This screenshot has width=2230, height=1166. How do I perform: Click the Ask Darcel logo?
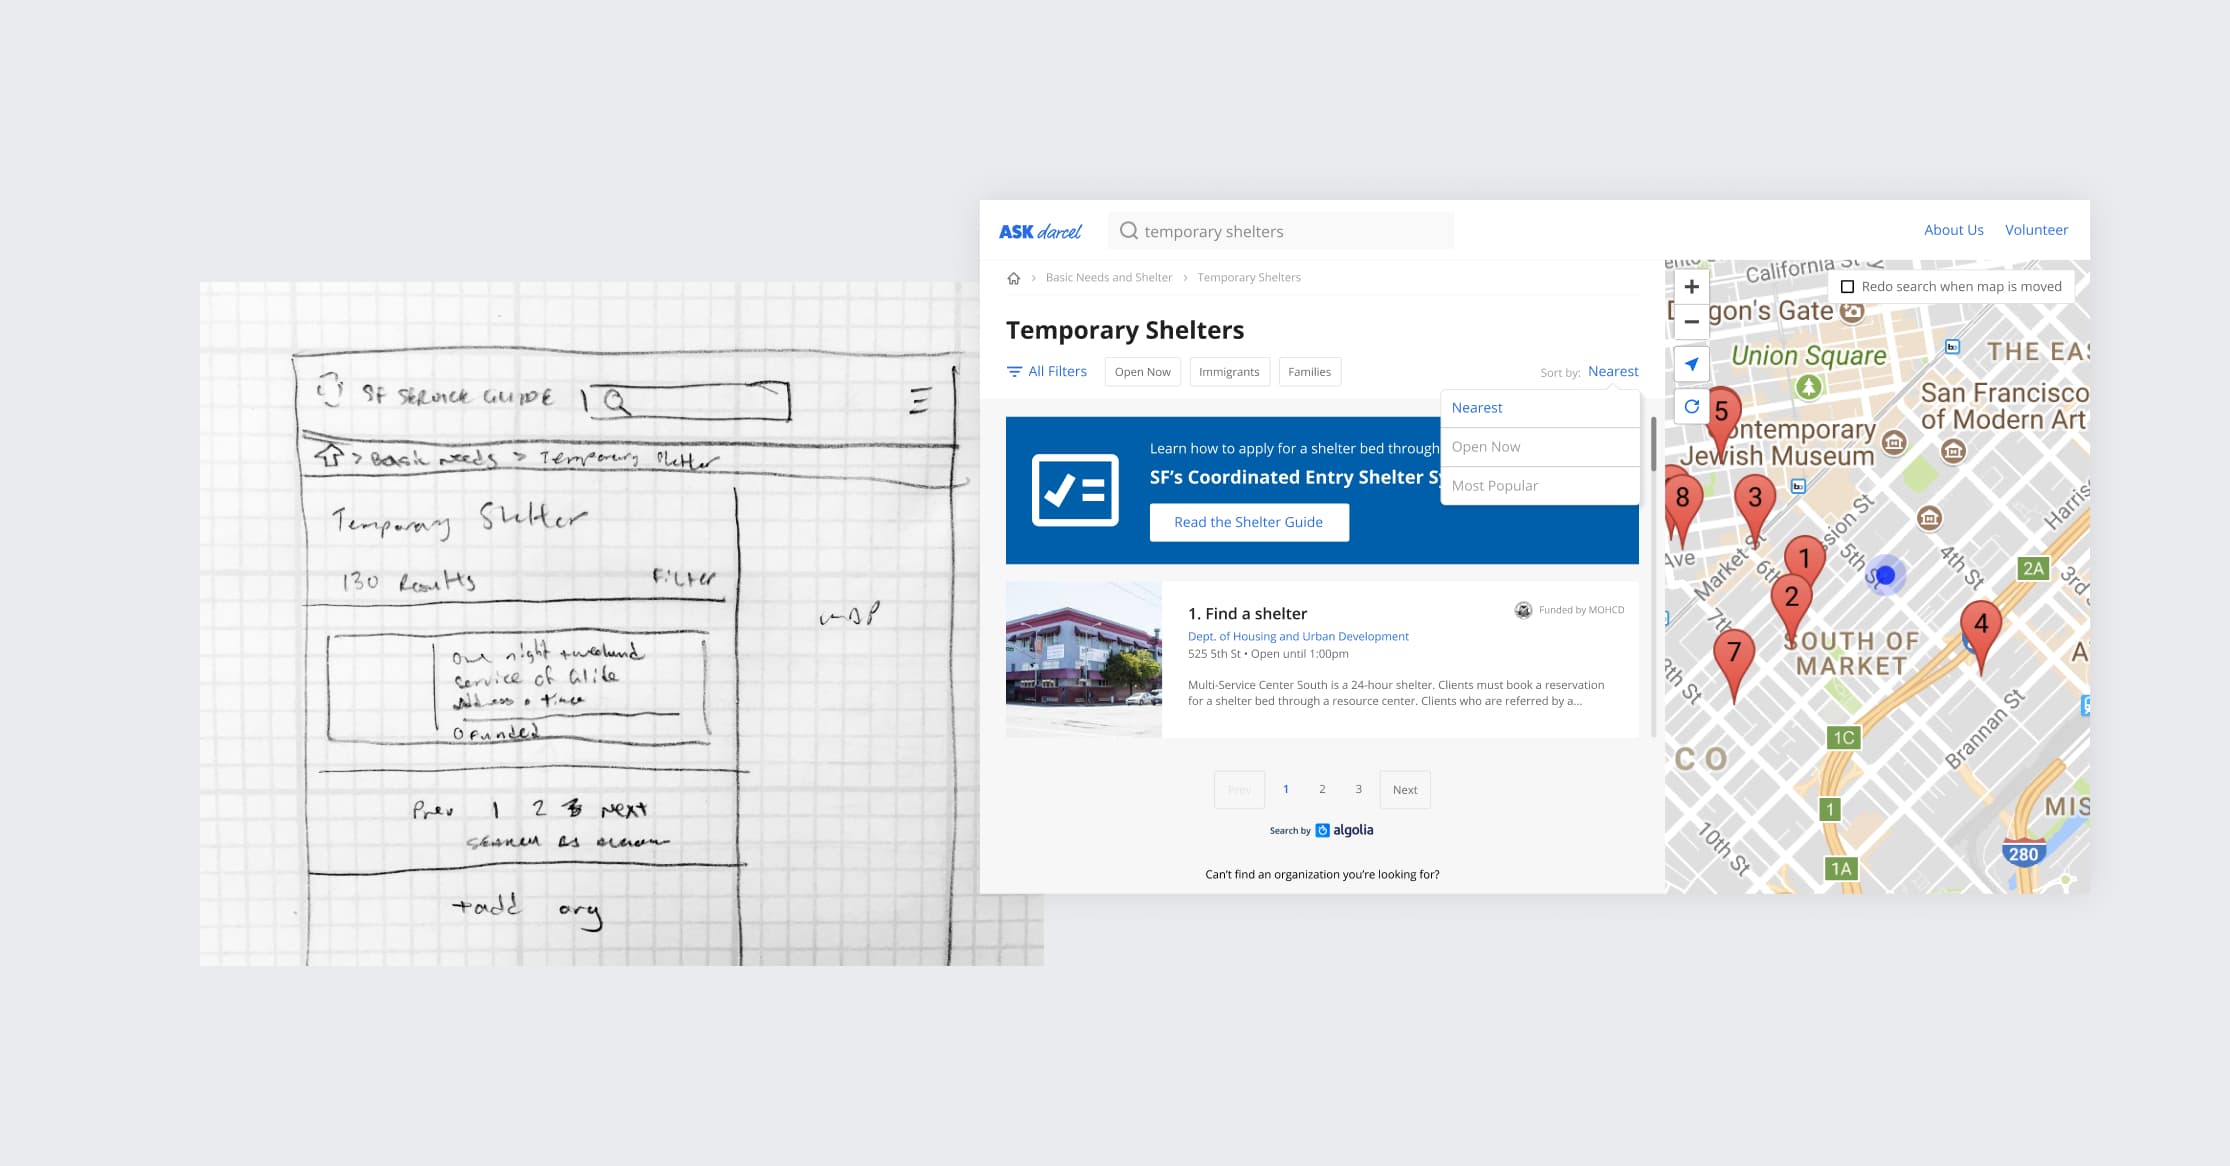coord(1040,231)
